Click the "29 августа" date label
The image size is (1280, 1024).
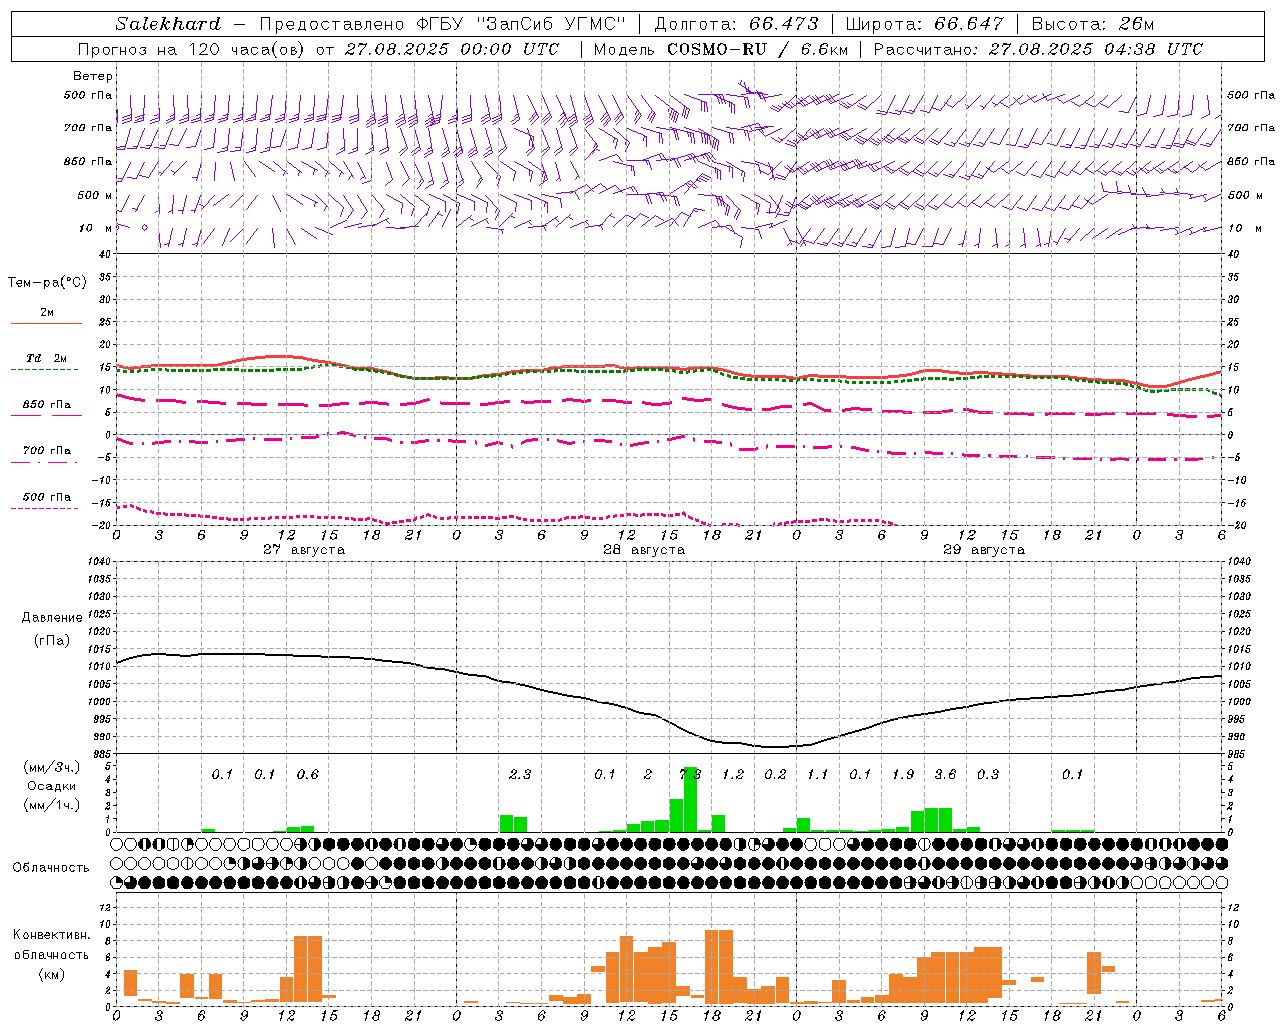(x=984, y=550)
